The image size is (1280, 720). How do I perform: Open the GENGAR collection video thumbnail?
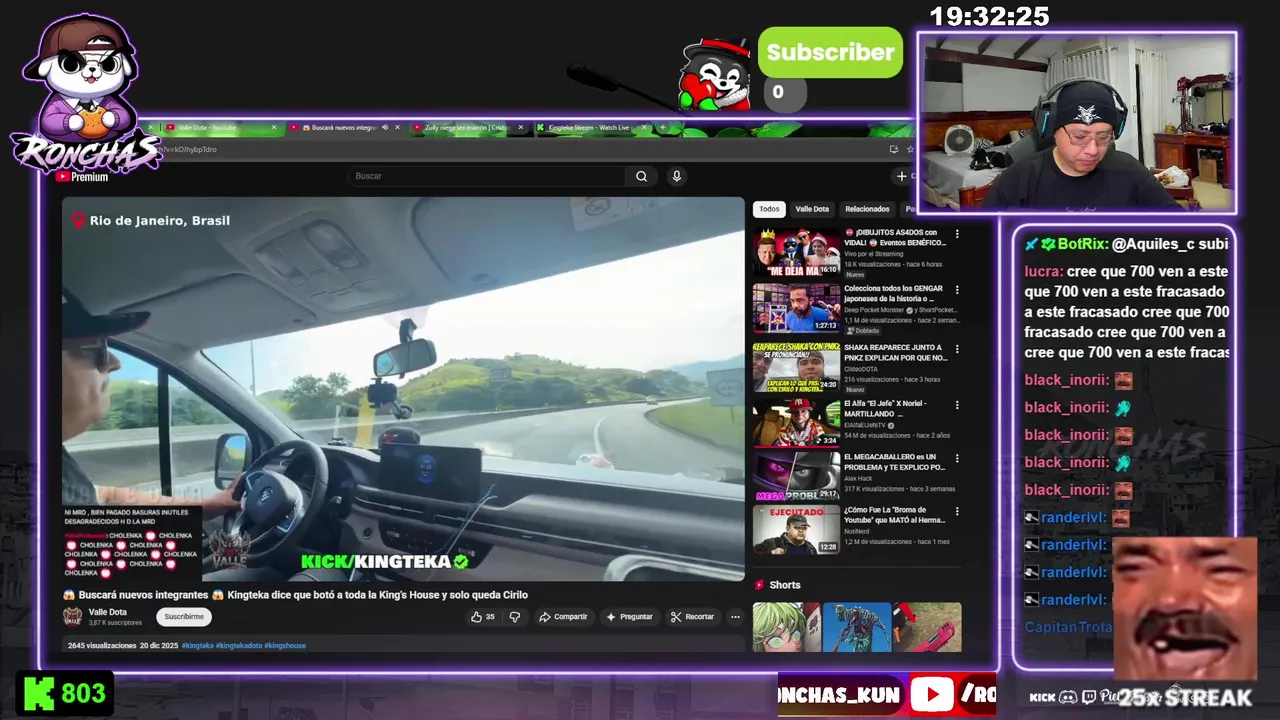click(x=796, y=309)
